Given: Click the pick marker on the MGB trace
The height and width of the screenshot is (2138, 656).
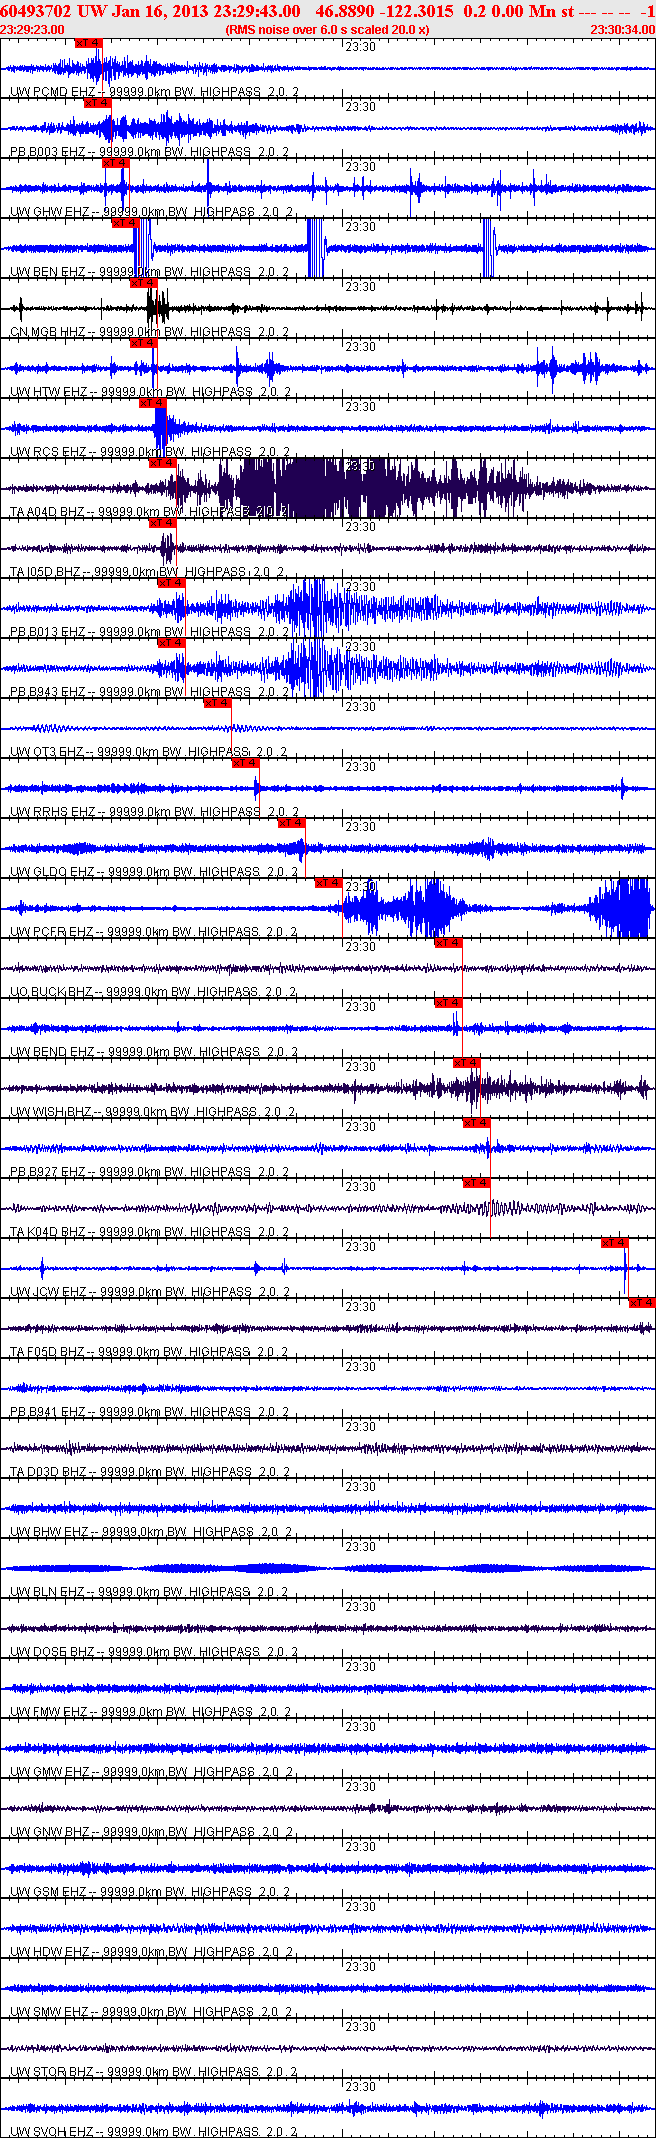Looking at the screenshot, I should click(x=144, y=283).
